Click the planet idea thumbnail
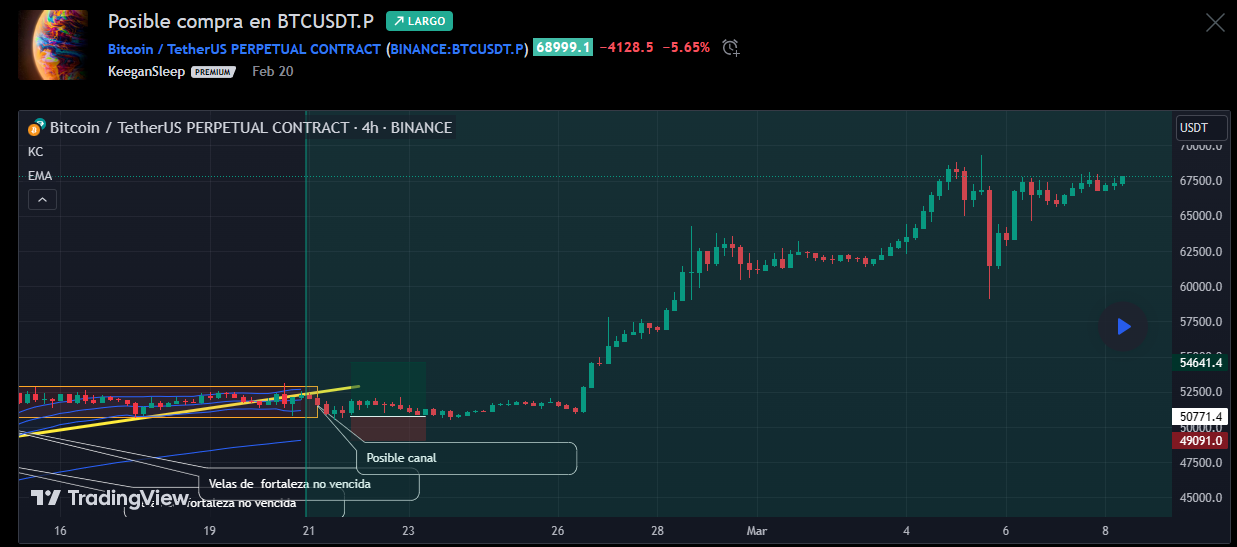This screenshot has width=1237, height=547. [53, 45]
